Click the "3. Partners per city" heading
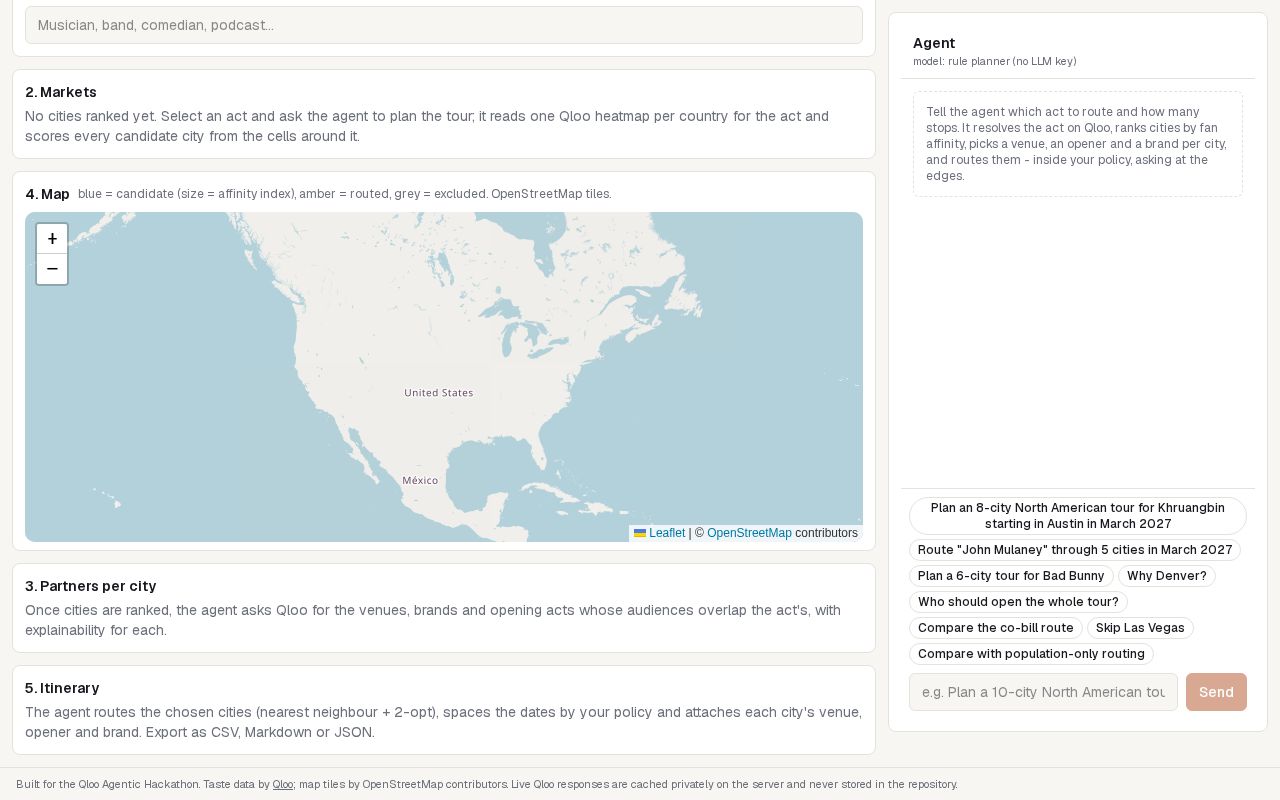This screenshot has height=800, width=1280. tap(91, 586)
